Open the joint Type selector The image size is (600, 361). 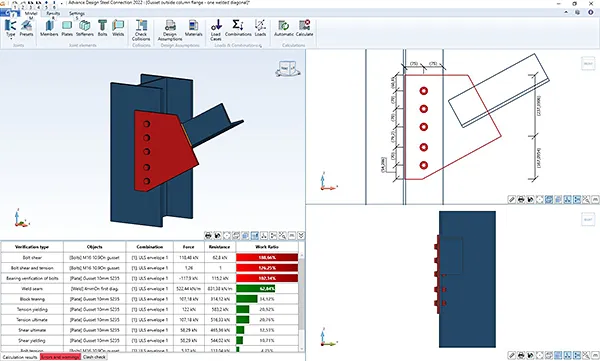[x=11, y=29]
